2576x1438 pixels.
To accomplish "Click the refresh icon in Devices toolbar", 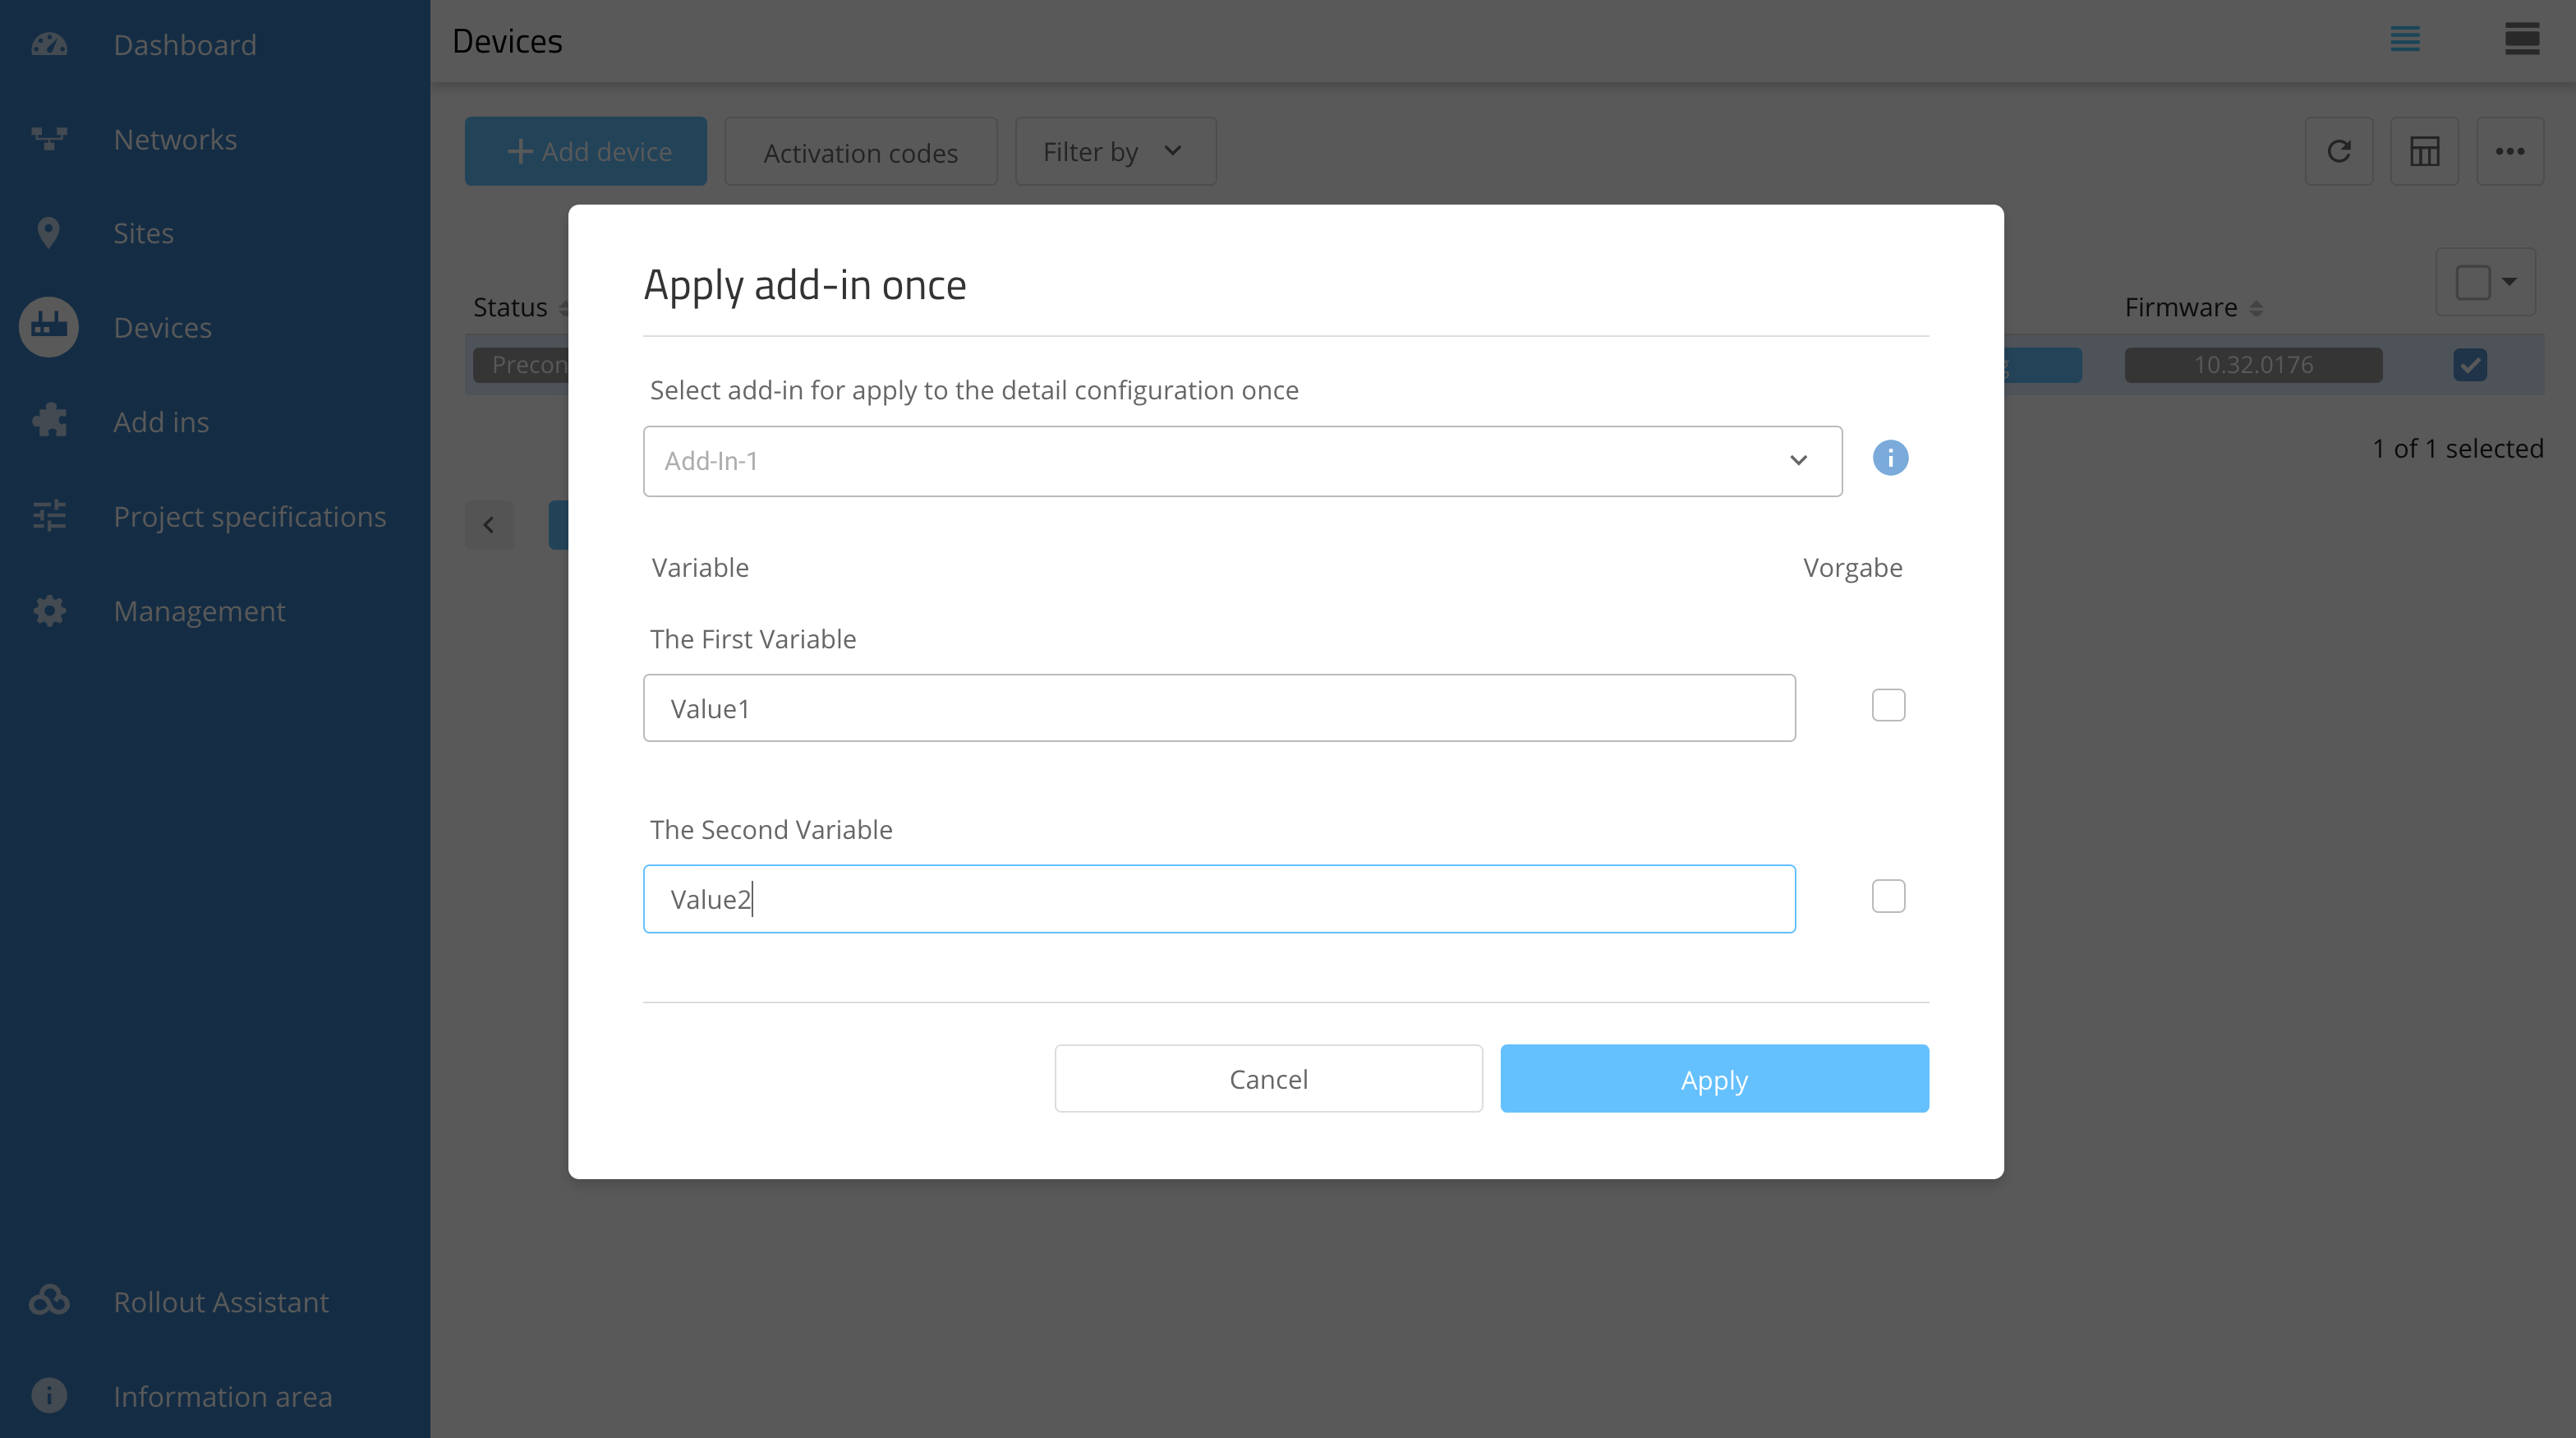I will pos(2338,152).
